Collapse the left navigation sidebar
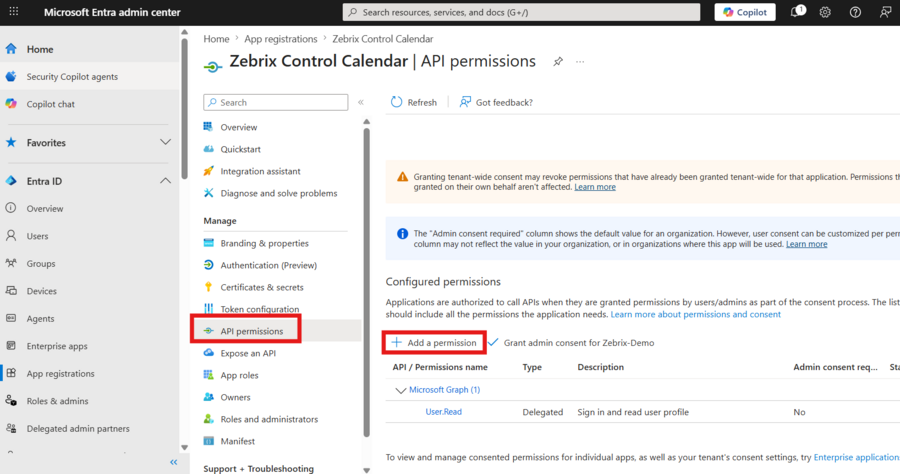Viewport: 900px width, 474px height. (173, 462)
